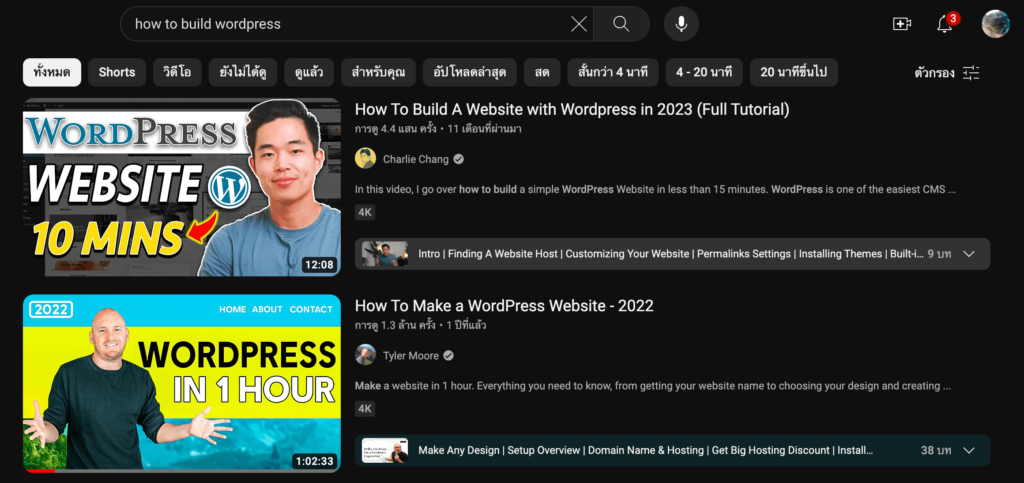This screenshot has width=1024, height=483.
Task: Open the create video camera icon
Action: [902, 24]
